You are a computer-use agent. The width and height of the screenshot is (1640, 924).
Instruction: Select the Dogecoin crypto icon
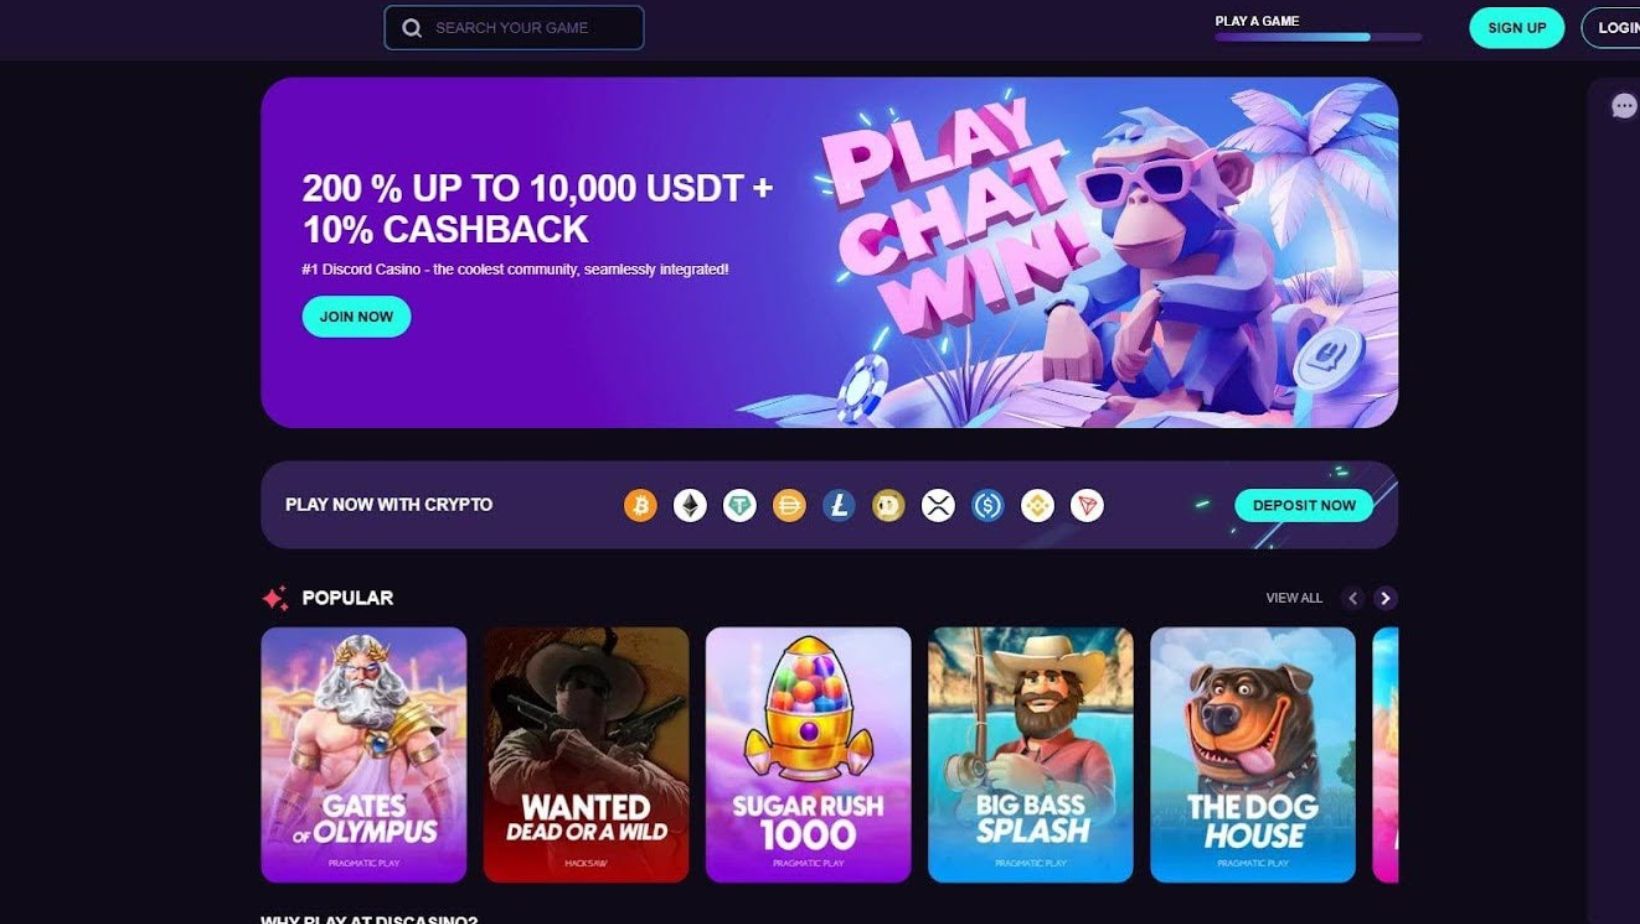tap(888, 505)
